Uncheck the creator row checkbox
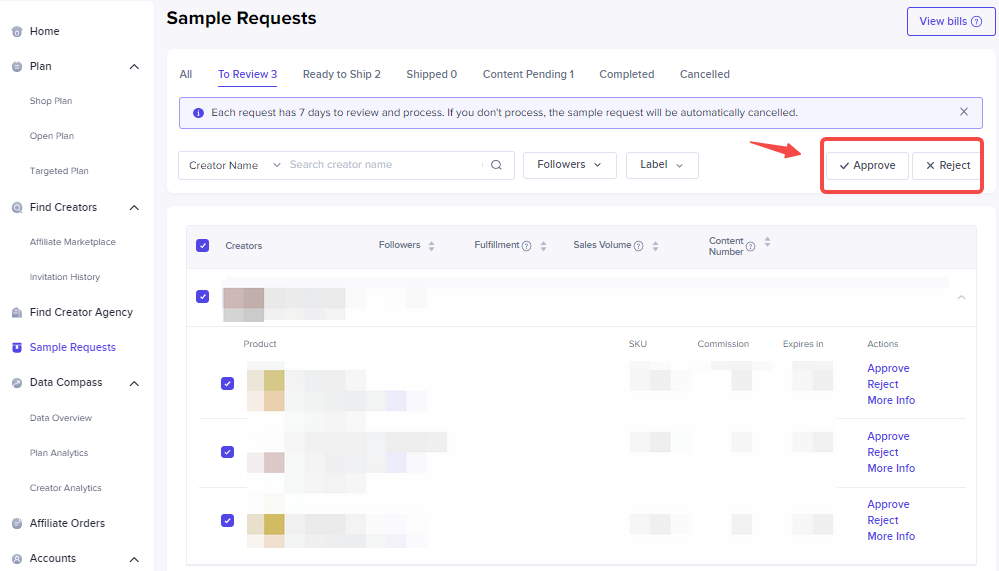Viewport: 999px width, 571px height. click(x=203, y=297)
